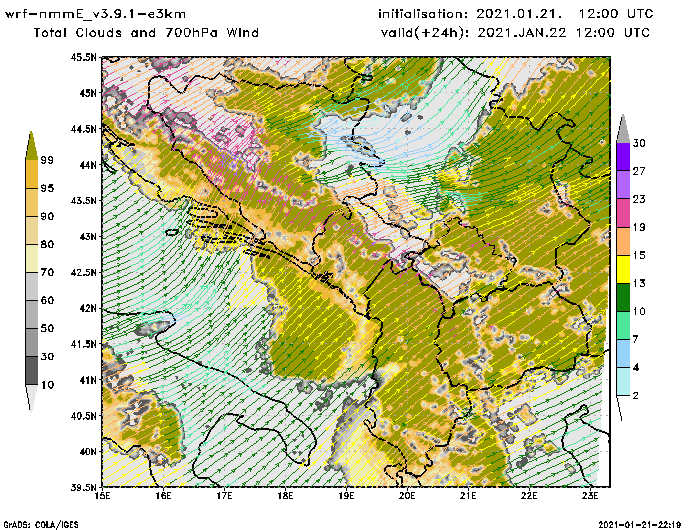Click the '30' value in cloud legend
The width and height of the screenshot is (700, 530).
47,357
